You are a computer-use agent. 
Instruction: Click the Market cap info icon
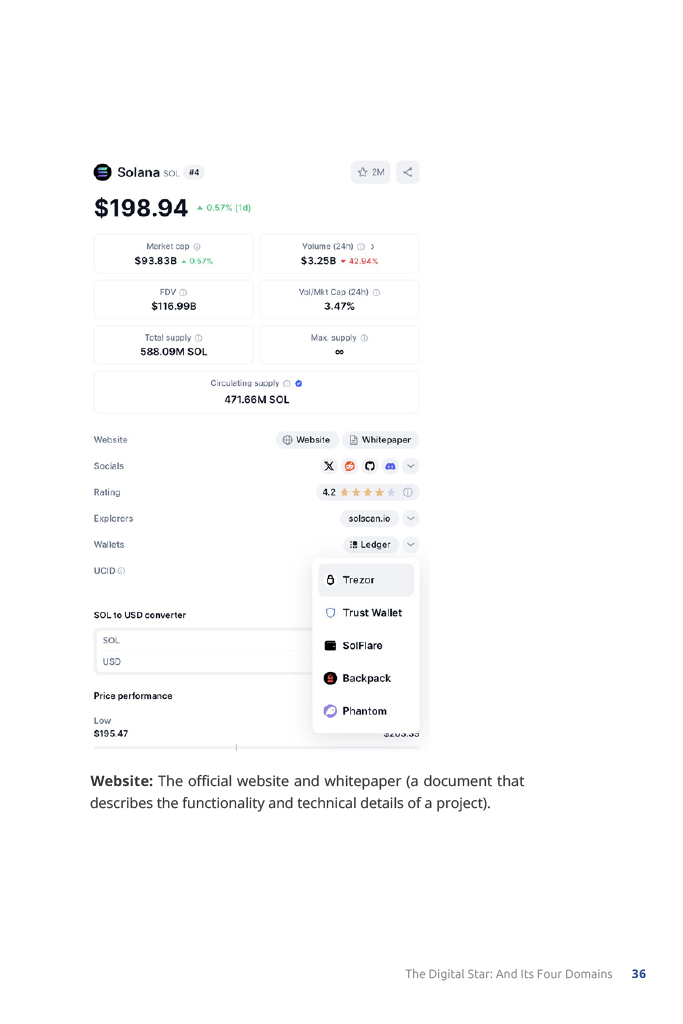[197, 246]
